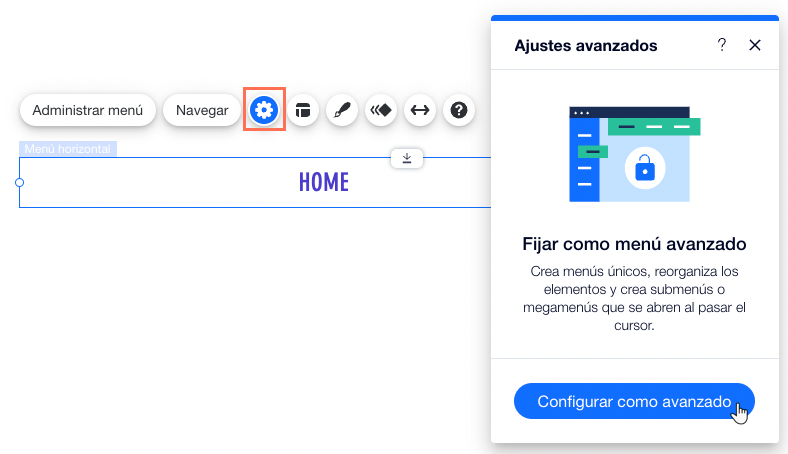
Task: Close the Ajustes avanzados panel
Action: click(755, 45)
